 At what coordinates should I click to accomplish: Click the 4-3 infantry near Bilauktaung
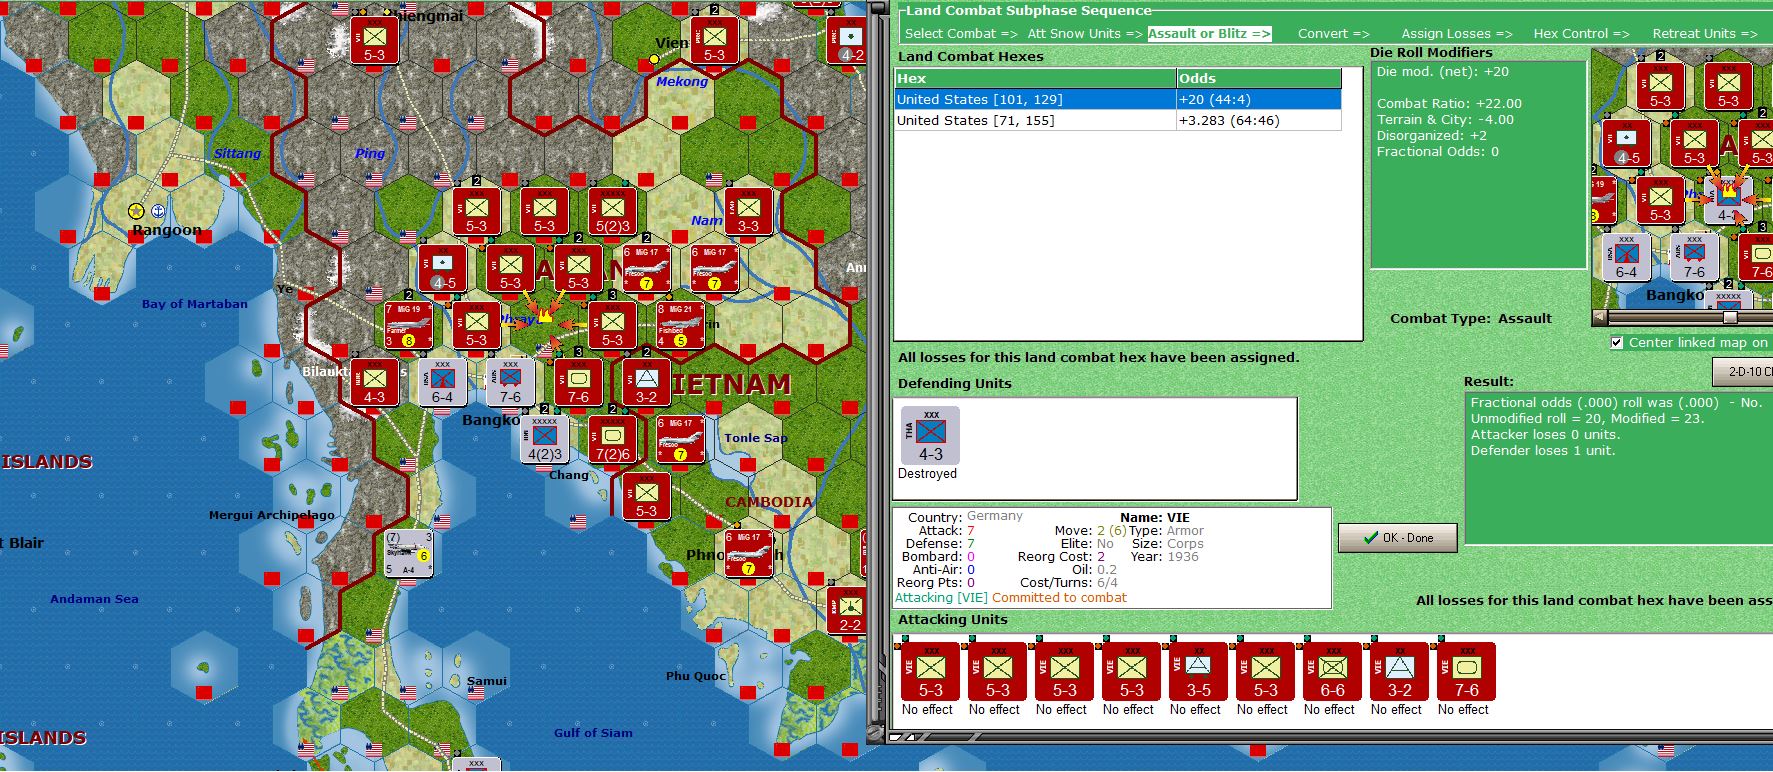[374, 382]
